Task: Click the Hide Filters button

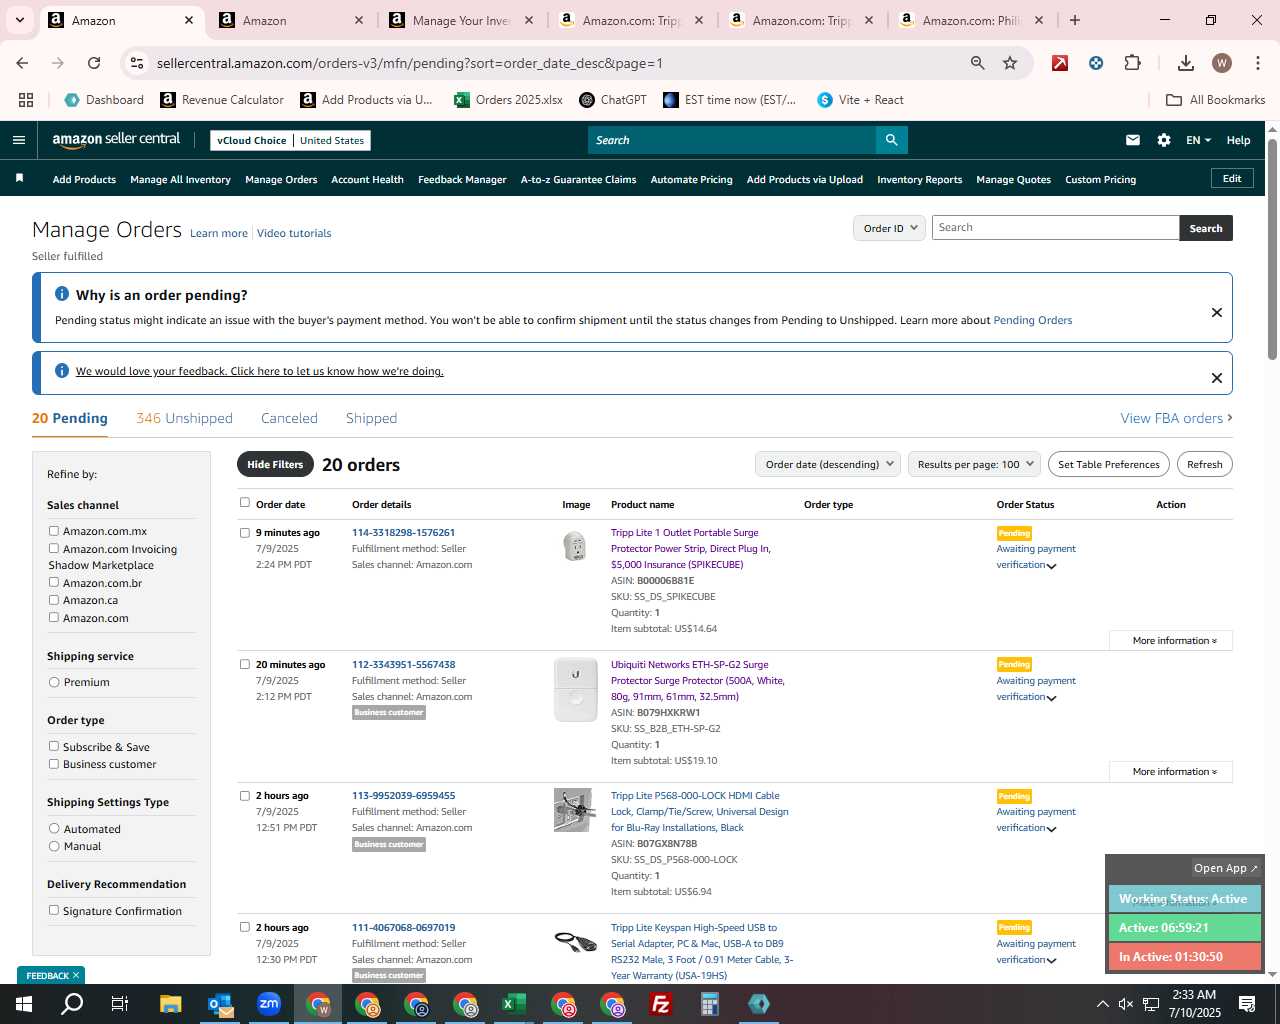Action: 275,464
